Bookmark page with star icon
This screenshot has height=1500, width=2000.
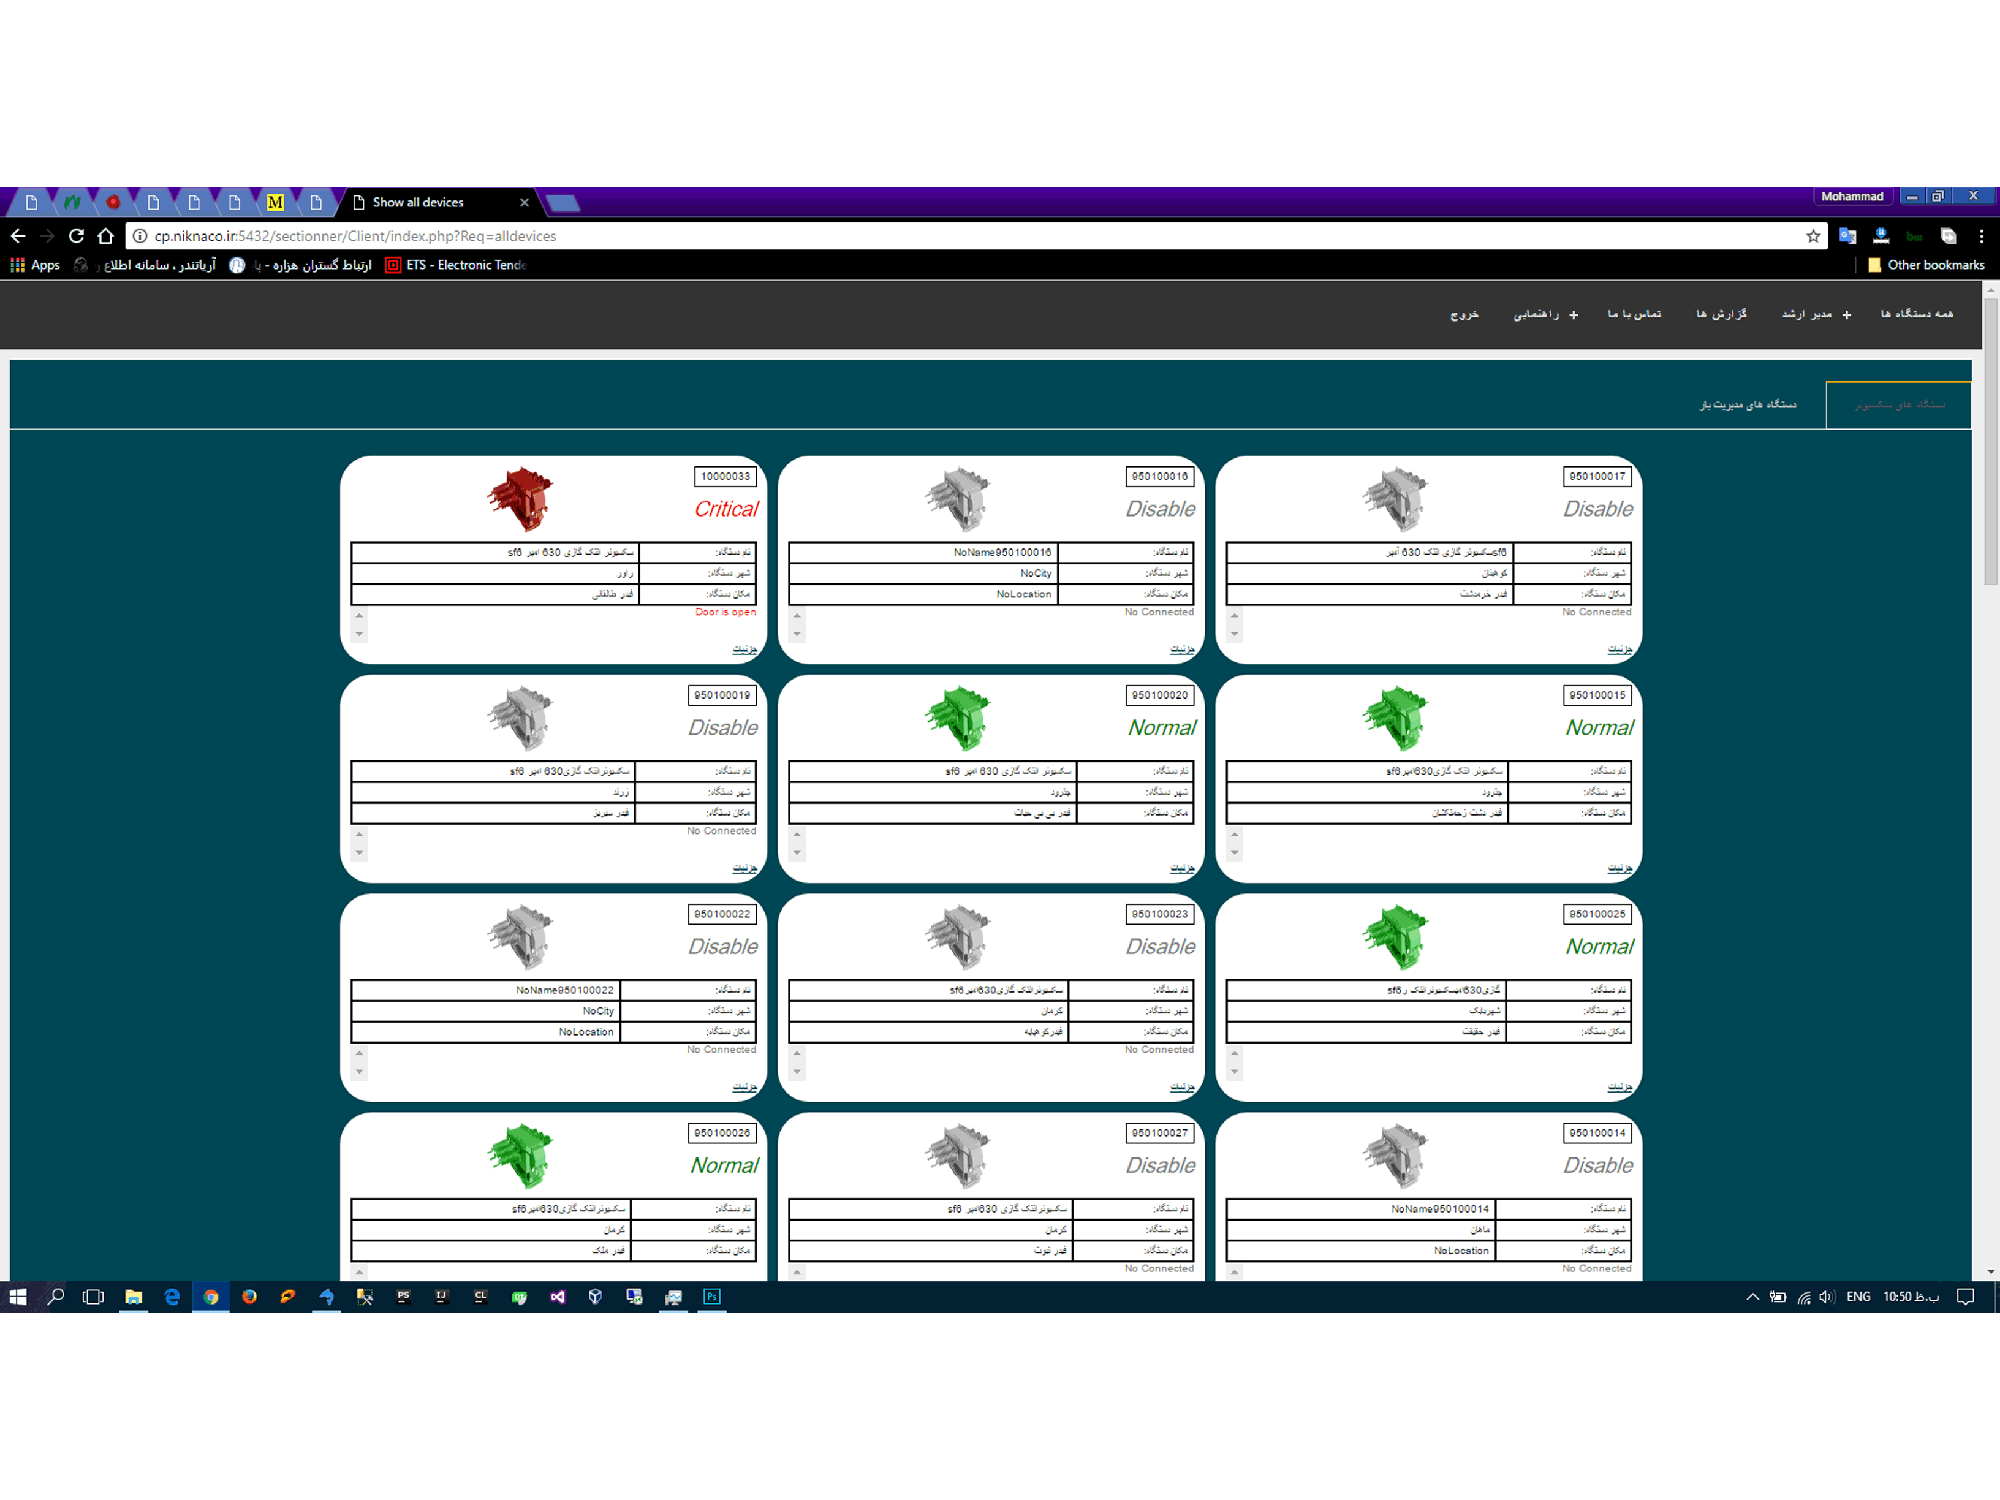click(x=1813, y=236)
